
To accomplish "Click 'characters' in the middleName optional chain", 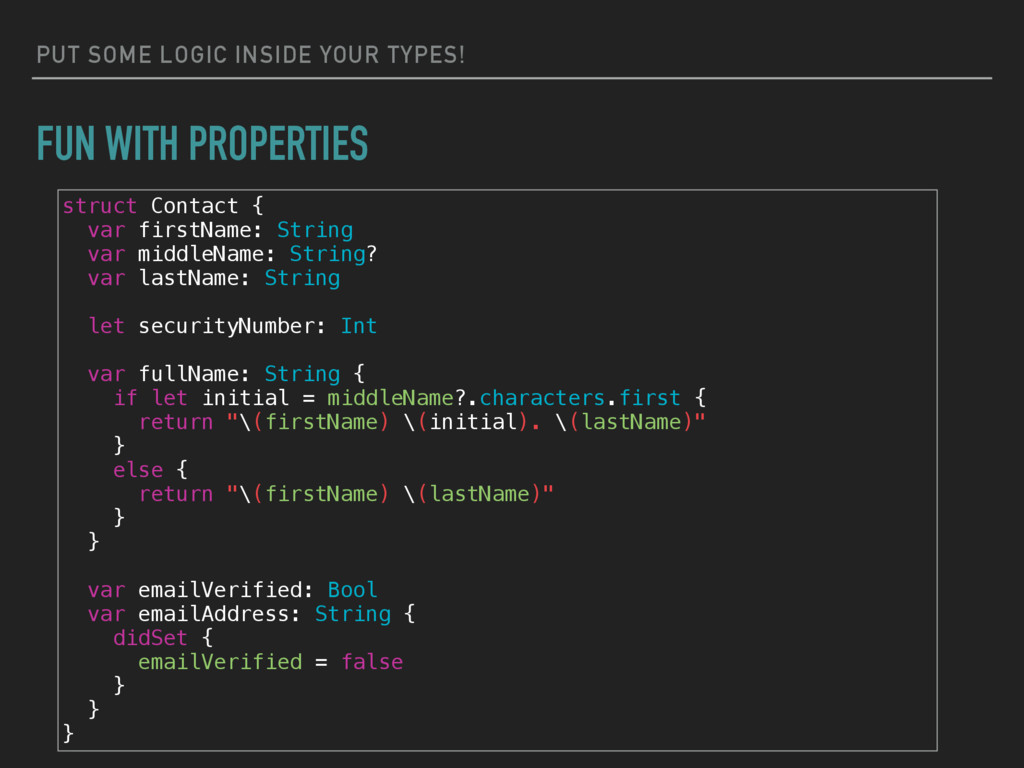I will [x=542, y=398].
